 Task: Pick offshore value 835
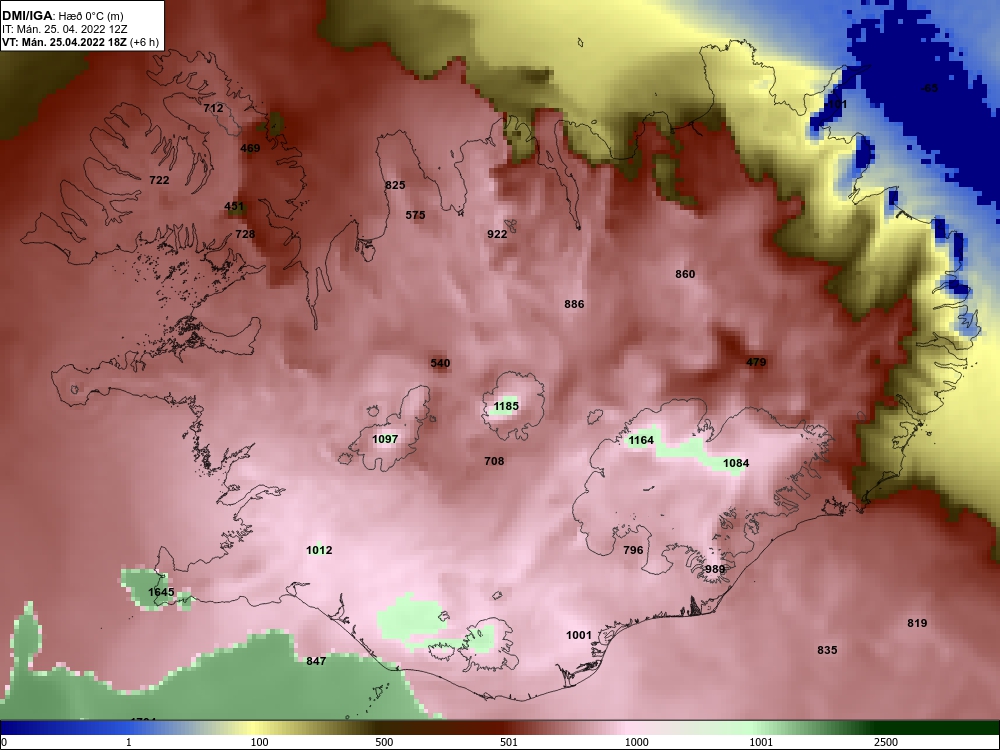pos(827,651)
